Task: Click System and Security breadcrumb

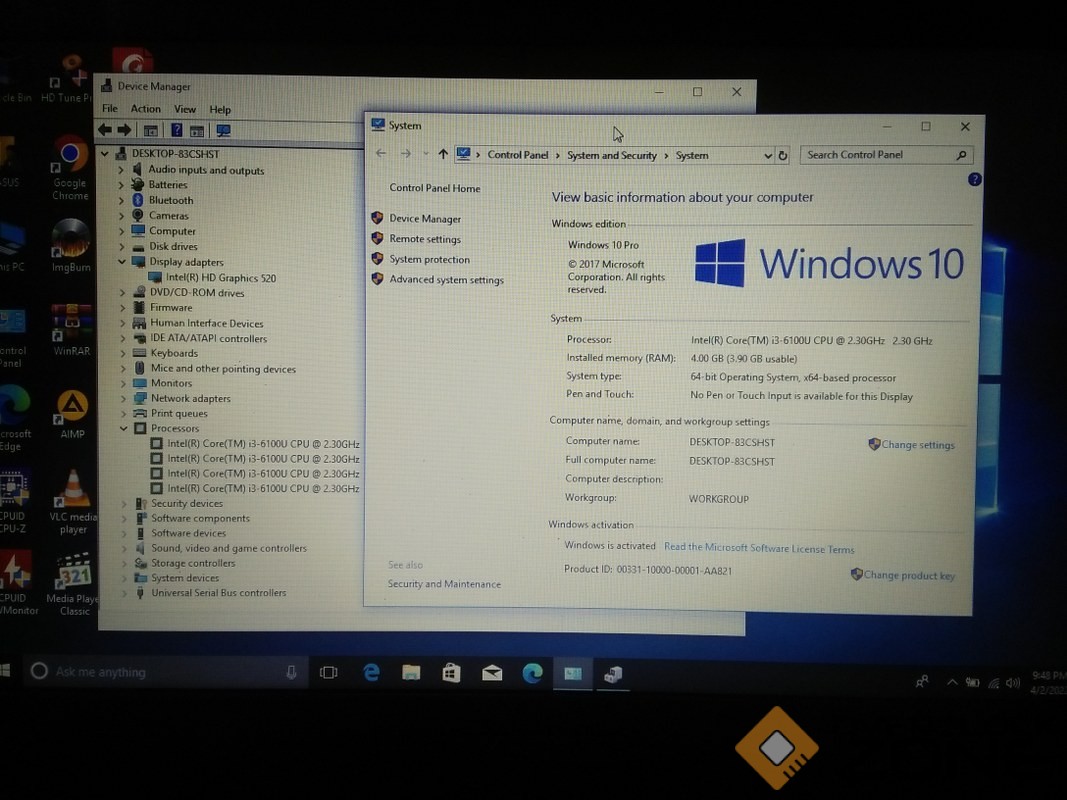Action: tap(612, 155)
